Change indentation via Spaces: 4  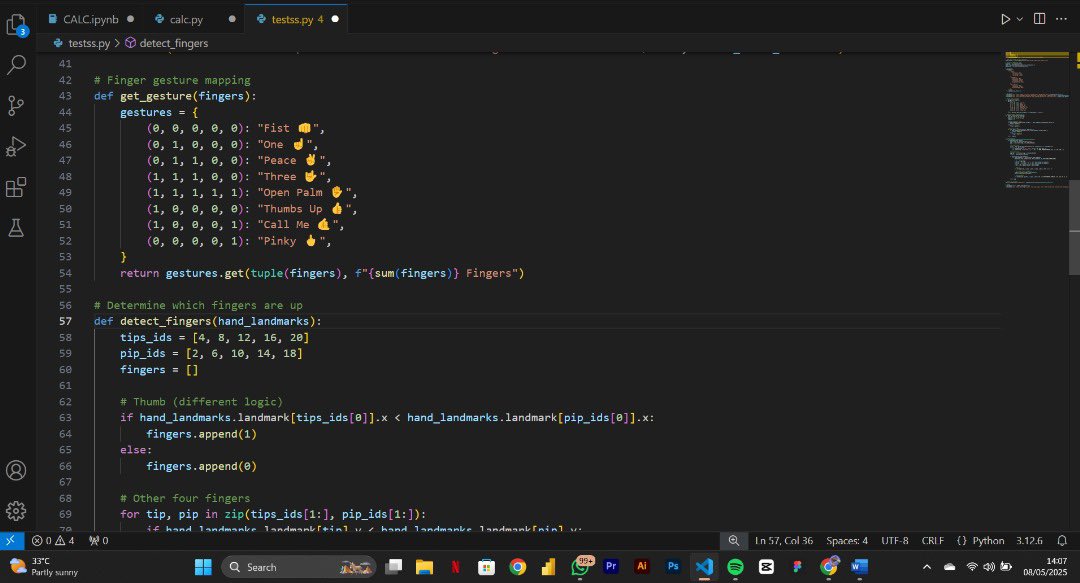tap(847, 540)
